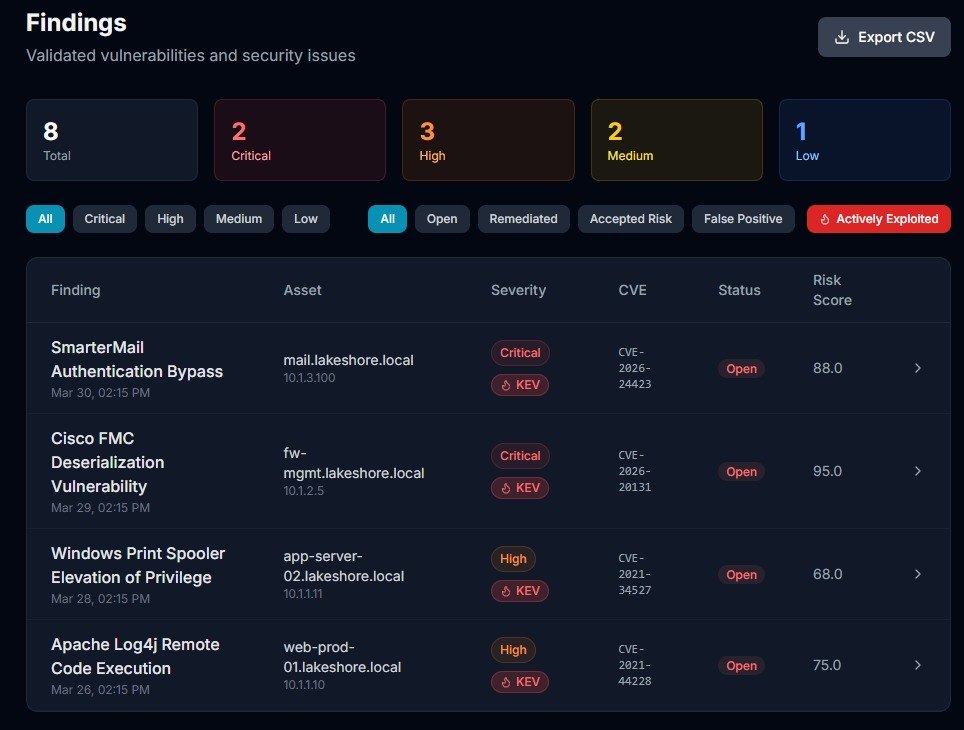Click the Asset column header
This screenshot has height=730, width=964.
(302, 290)
